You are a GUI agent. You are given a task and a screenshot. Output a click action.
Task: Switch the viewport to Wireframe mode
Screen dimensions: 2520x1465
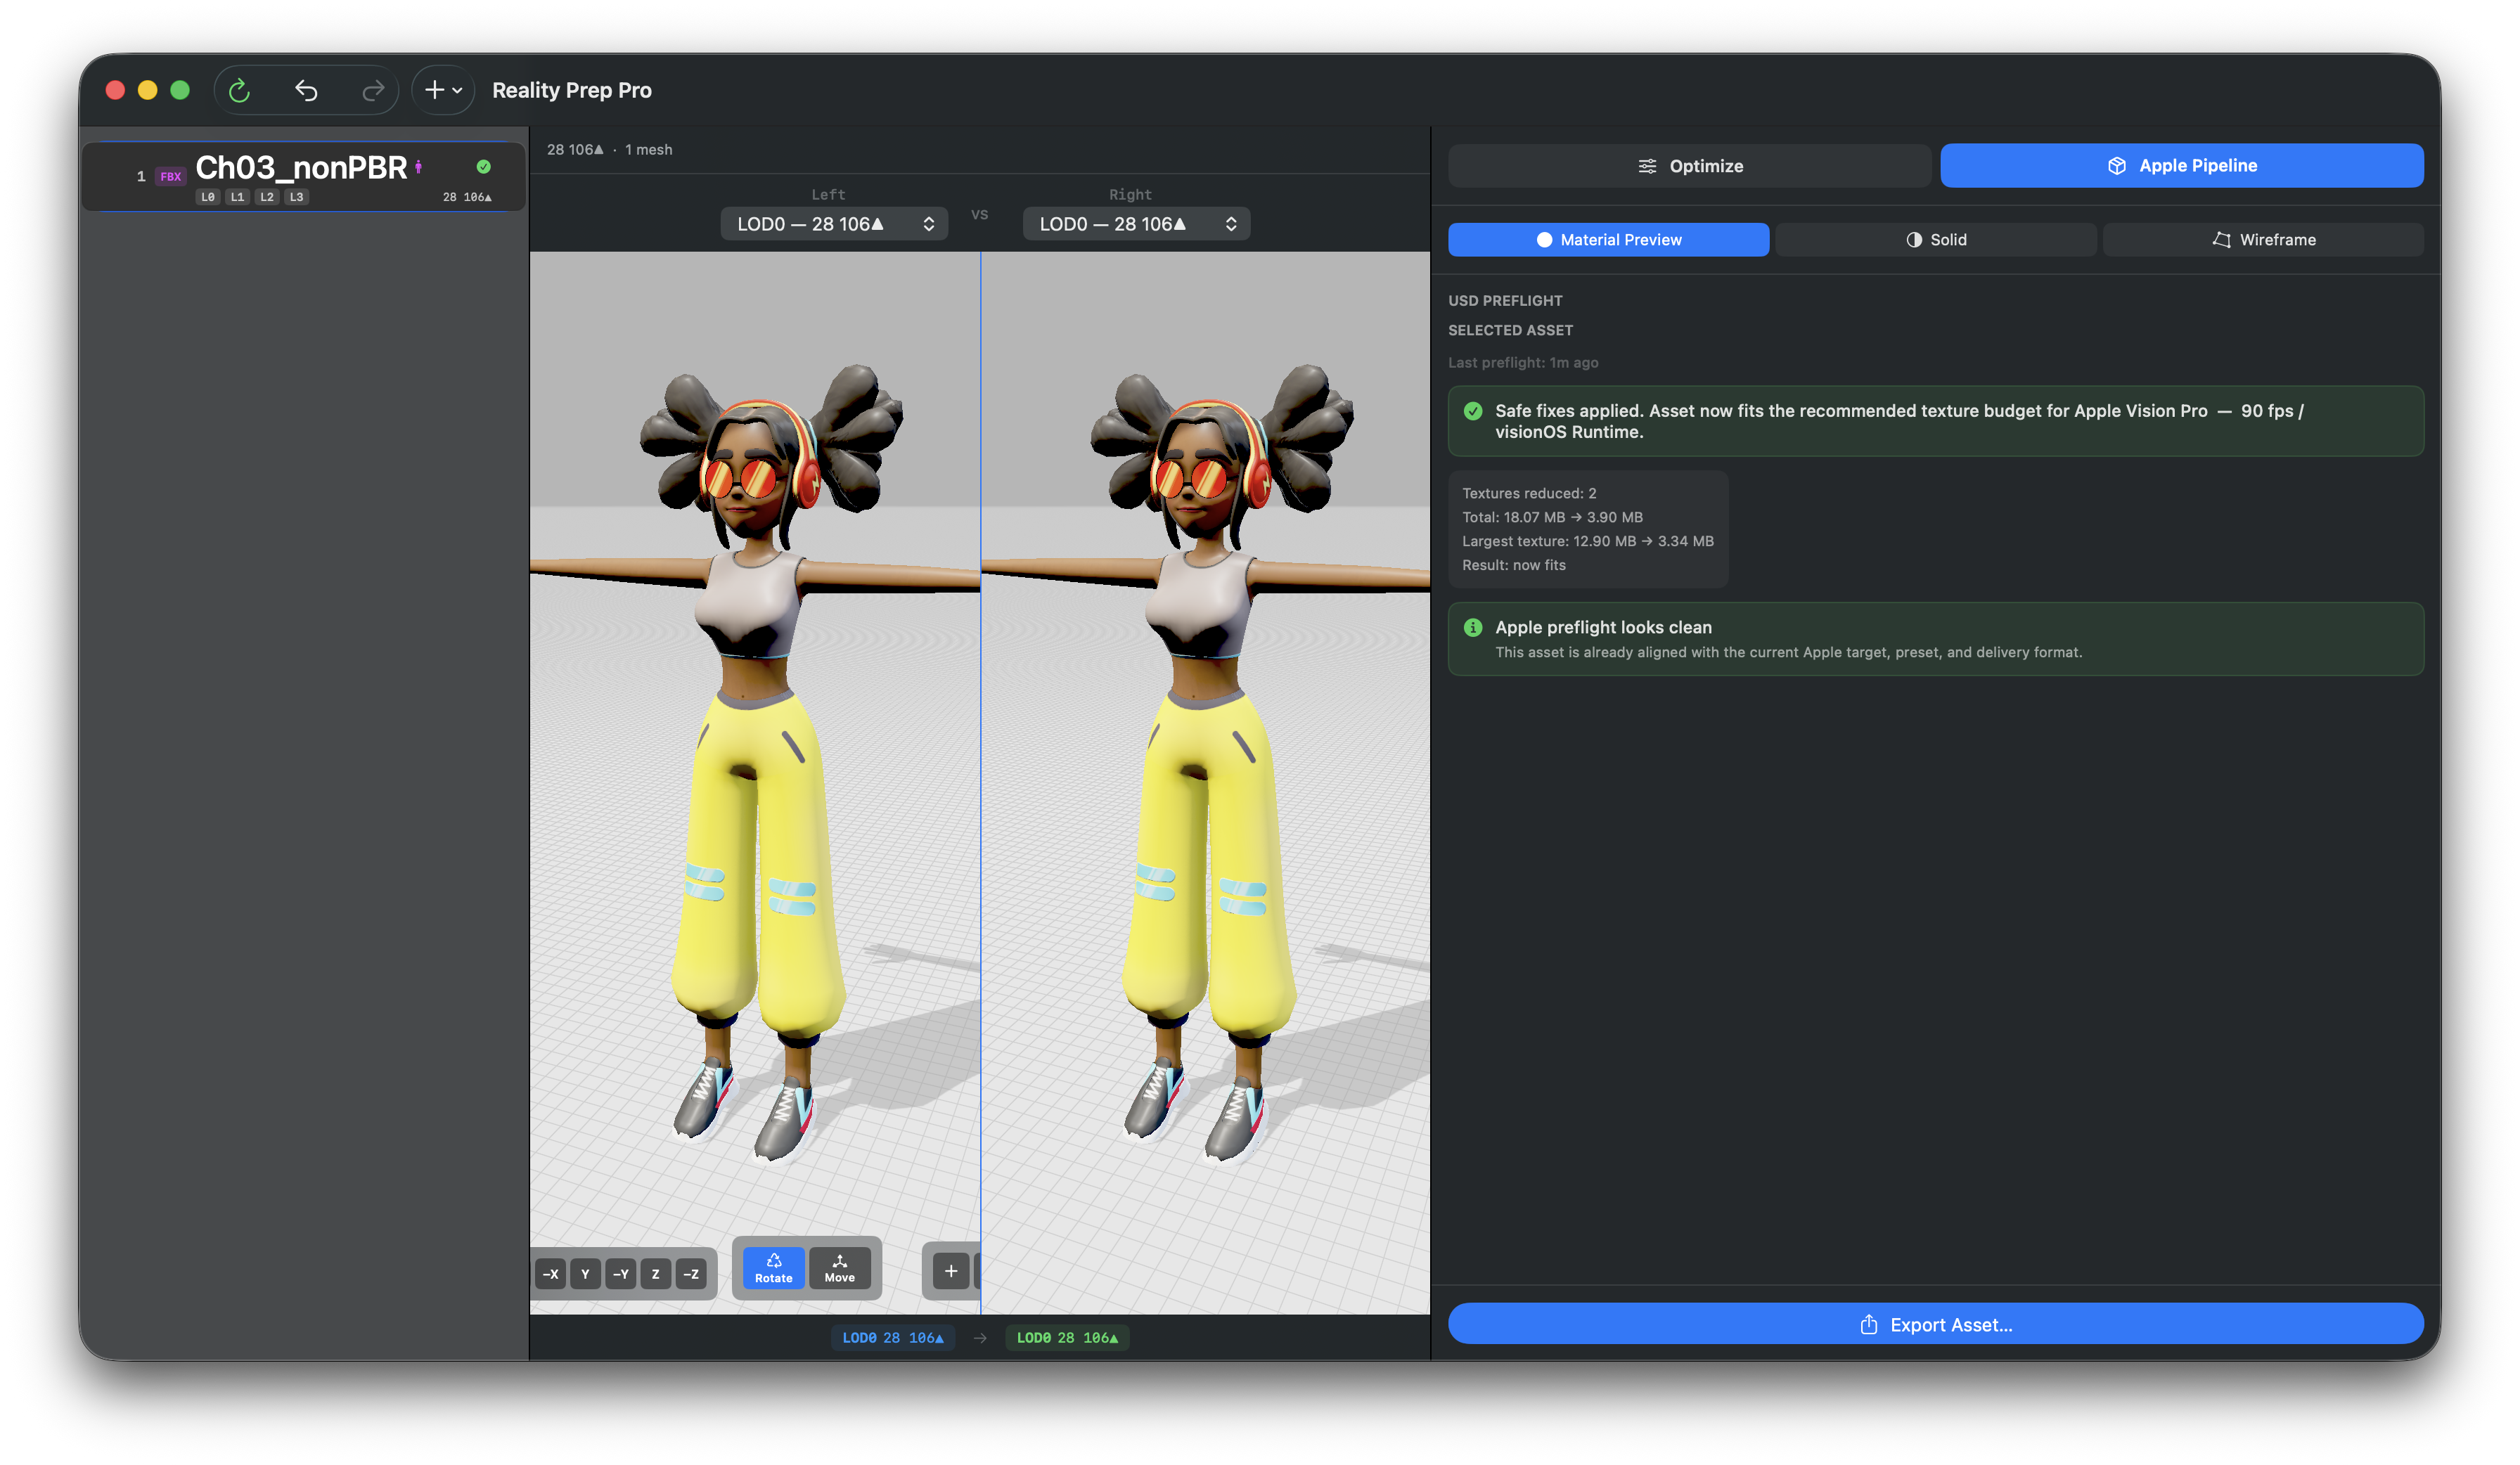pyautogui.click(x=2264, y=239)
